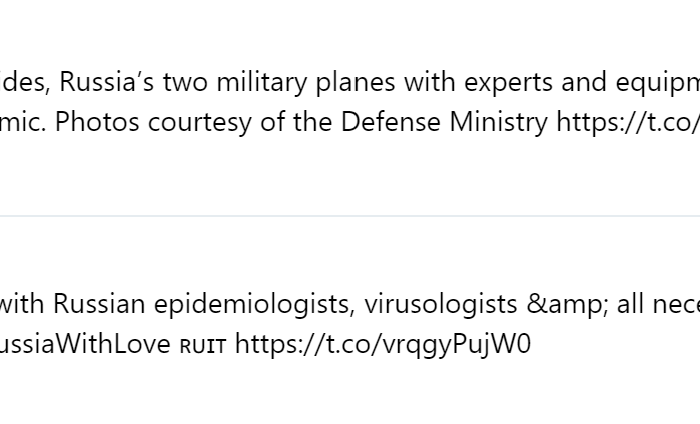Click the word "planes" in the first tweet
700x424 pixels.
(355, 83)
